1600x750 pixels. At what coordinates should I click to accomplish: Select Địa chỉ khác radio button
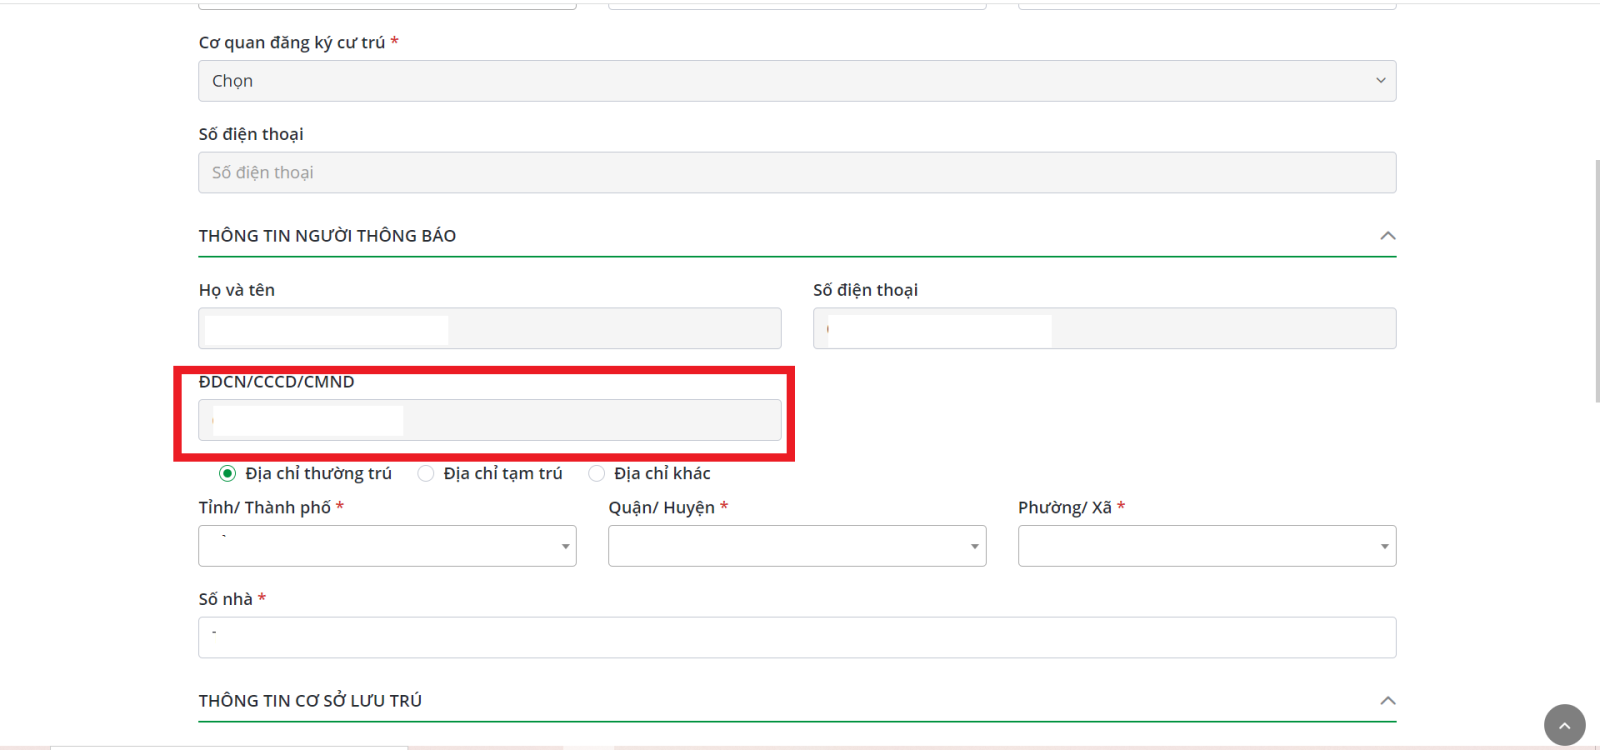(597, 474)
